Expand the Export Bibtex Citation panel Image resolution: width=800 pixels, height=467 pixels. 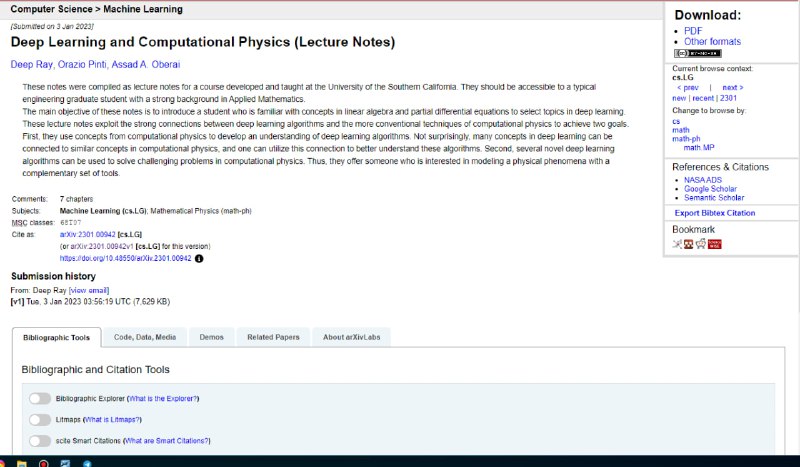point(715,213)
